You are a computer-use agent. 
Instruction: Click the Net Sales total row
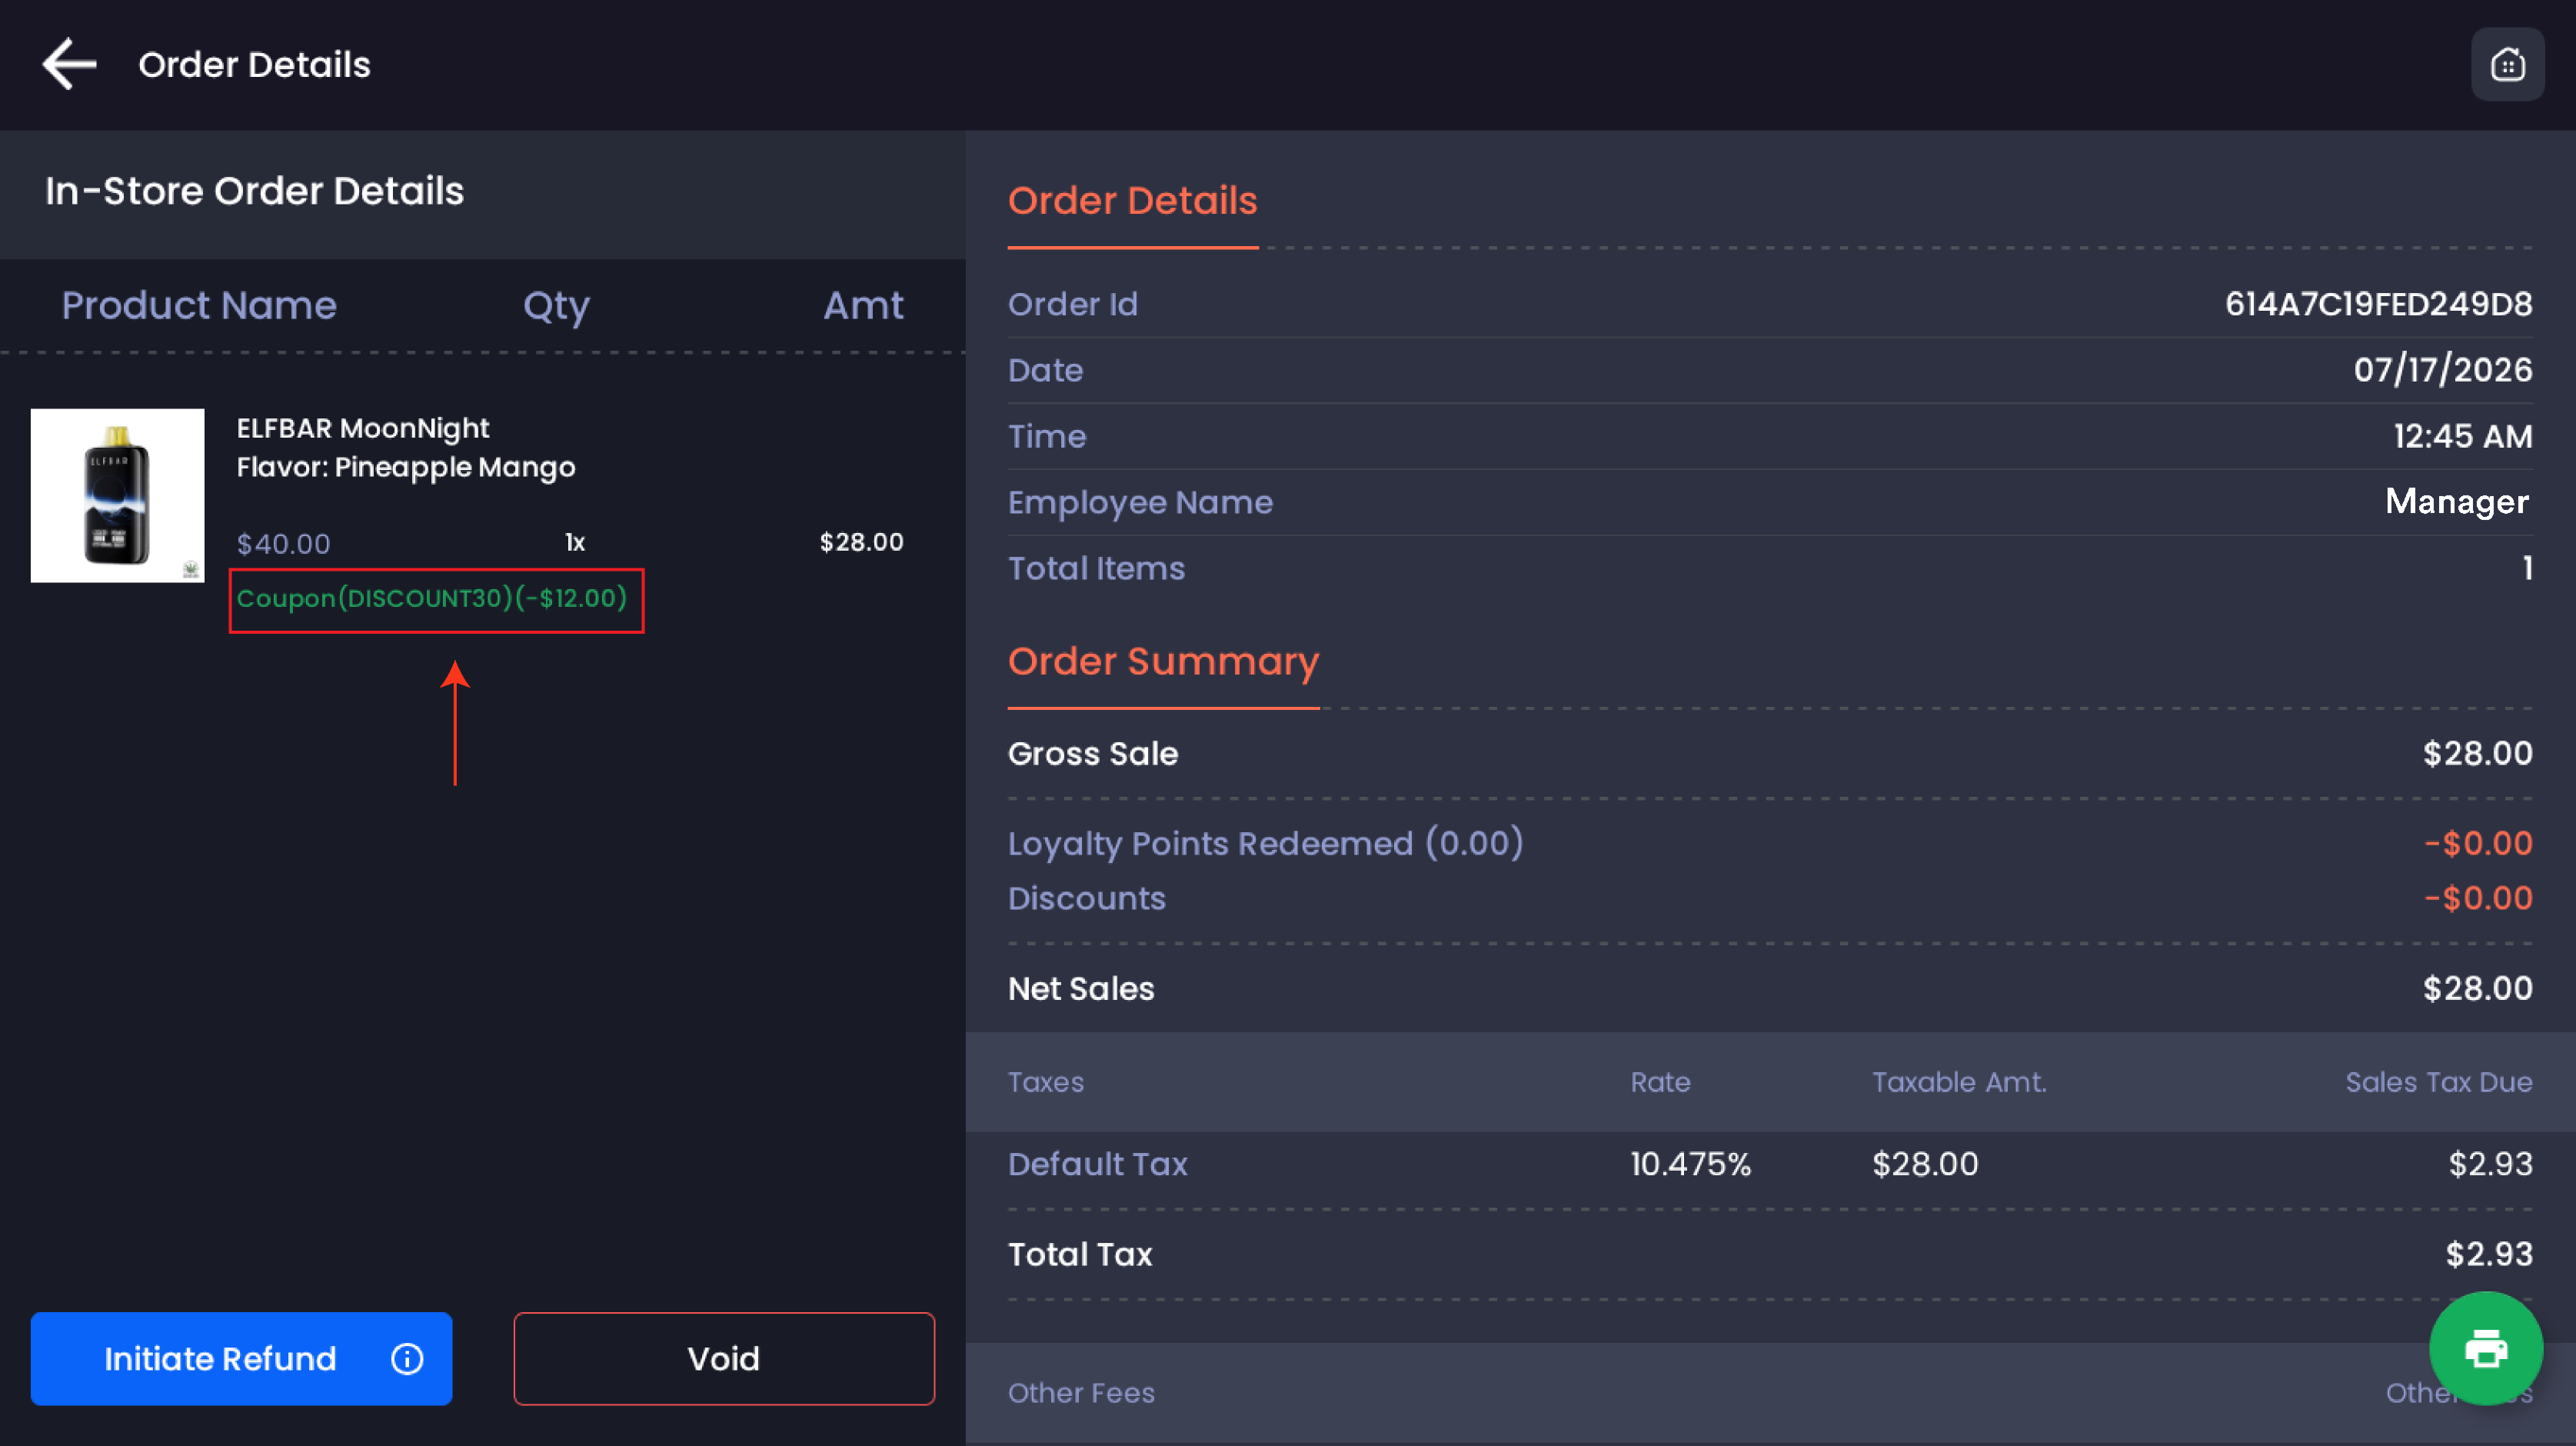[1770, 988]
